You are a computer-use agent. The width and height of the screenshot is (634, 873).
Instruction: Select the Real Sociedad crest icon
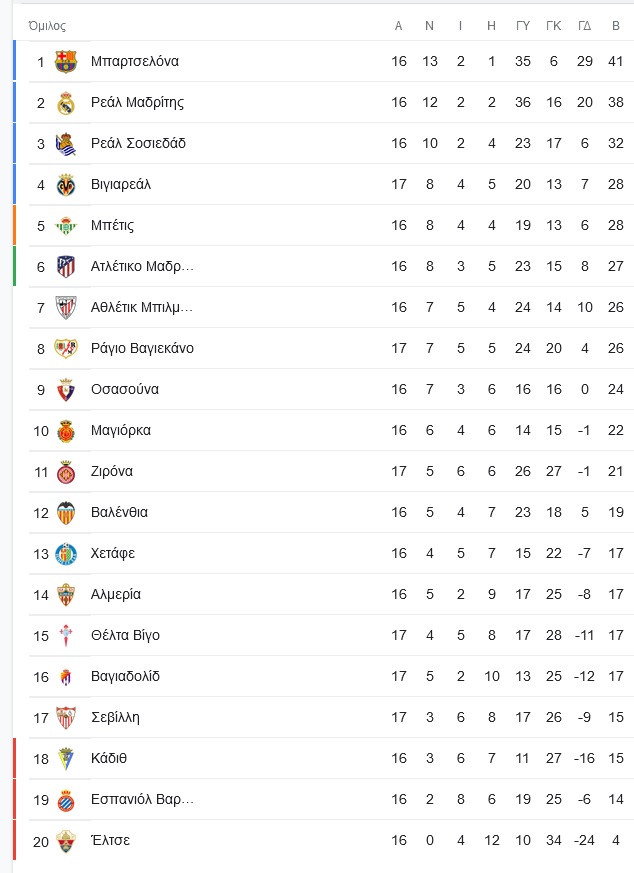[66, 144]
